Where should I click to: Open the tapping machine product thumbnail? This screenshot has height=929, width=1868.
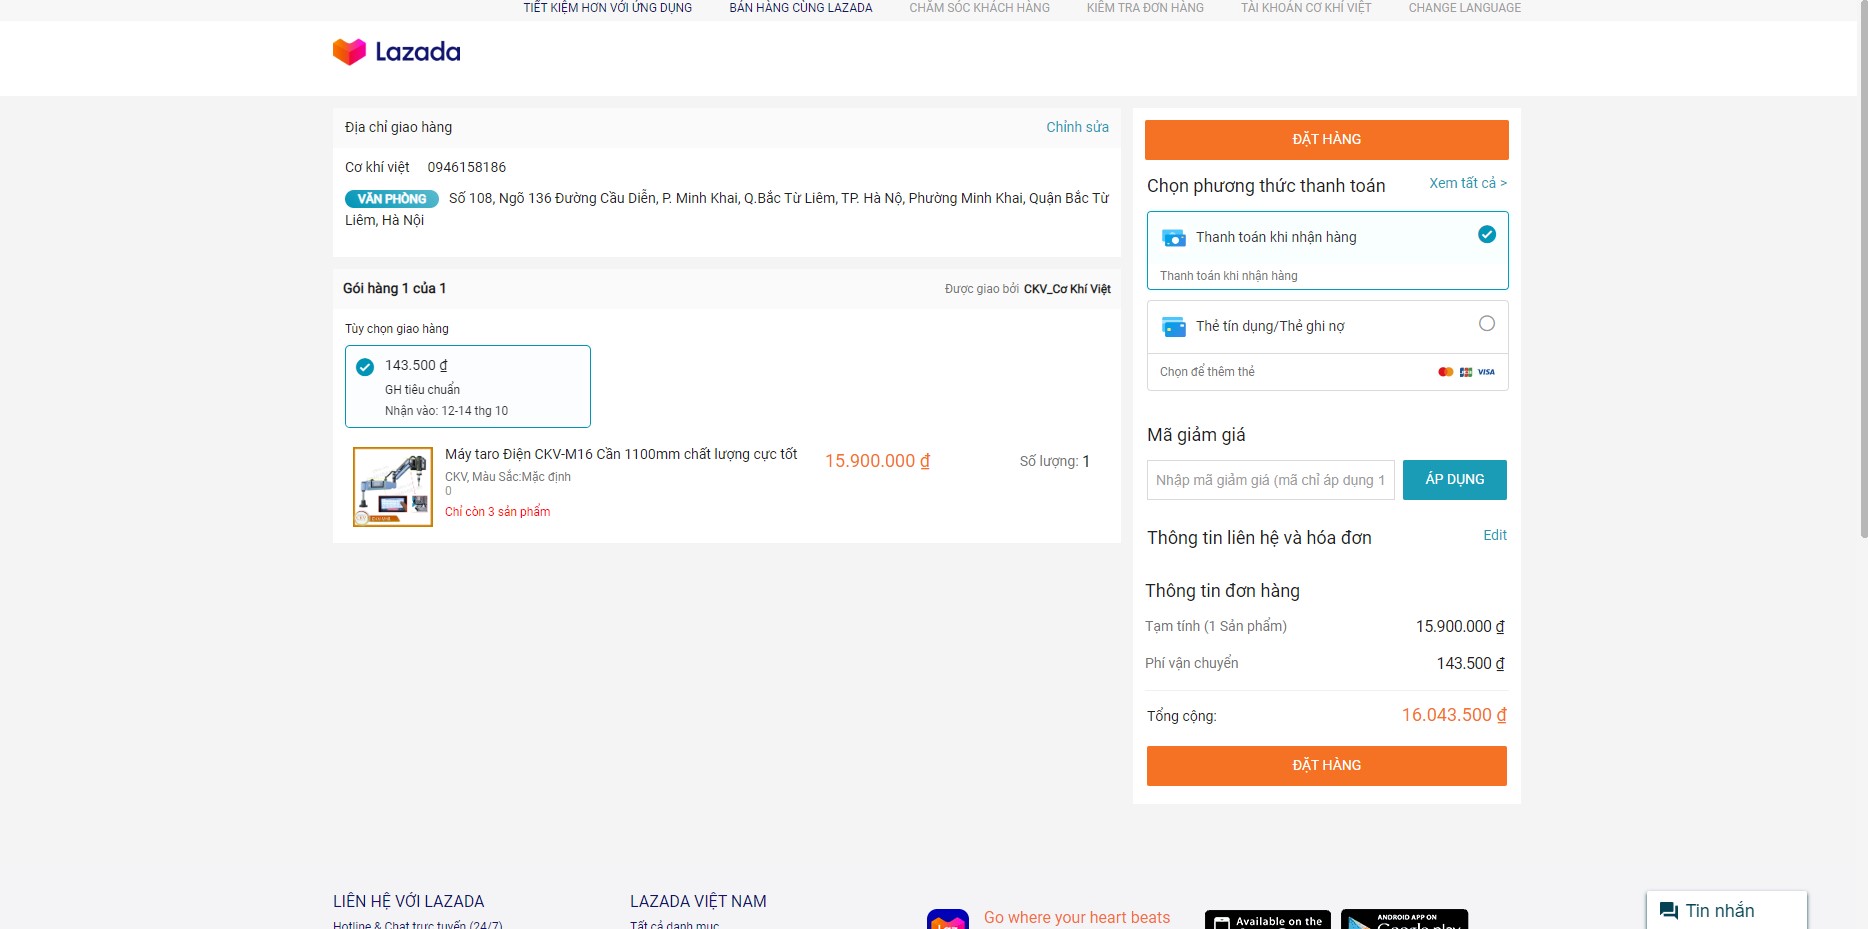(393, 487)
